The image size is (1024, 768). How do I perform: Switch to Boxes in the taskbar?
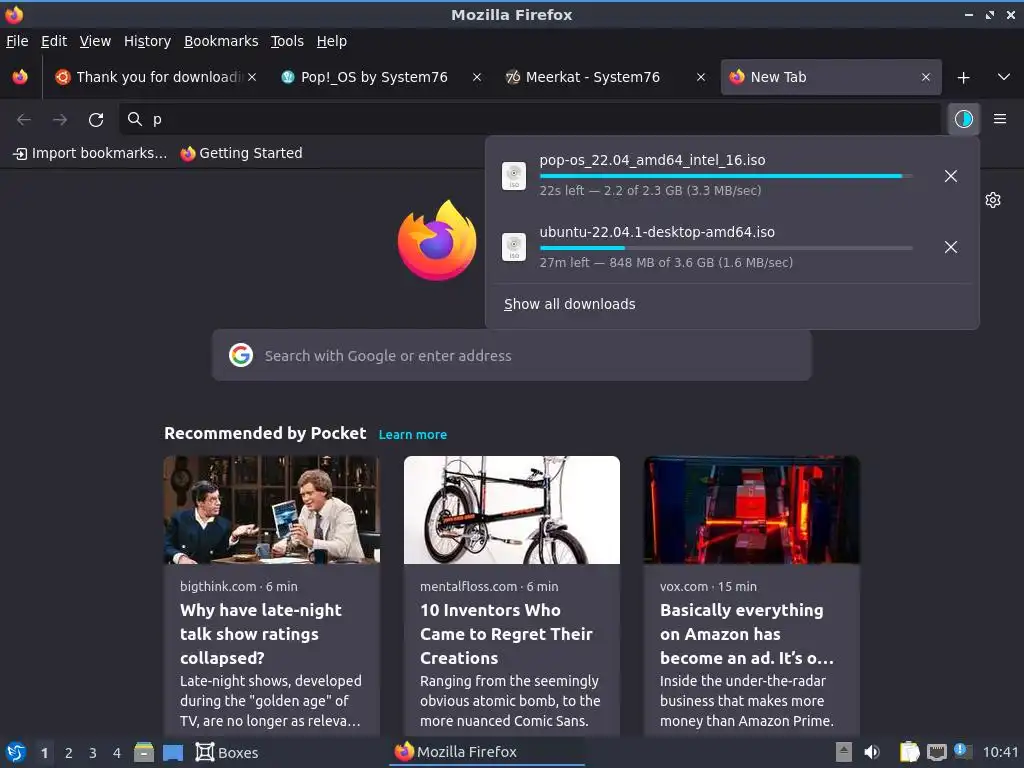(227, 752)
